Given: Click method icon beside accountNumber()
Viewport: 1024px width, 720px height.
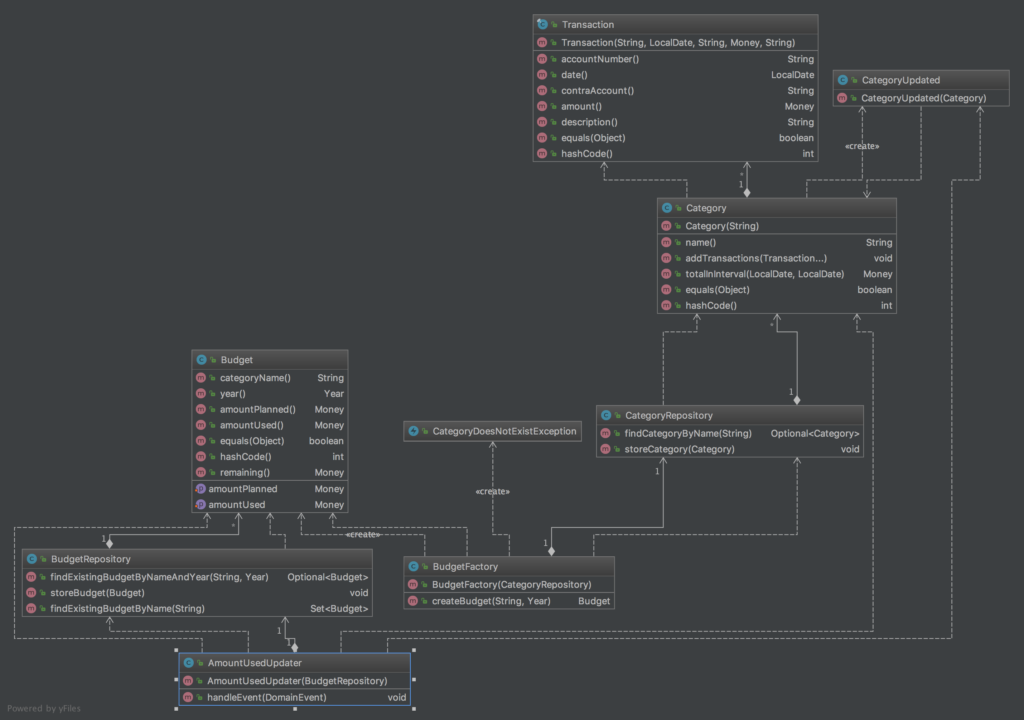Looking at the screenshot, I should (541, 59).
